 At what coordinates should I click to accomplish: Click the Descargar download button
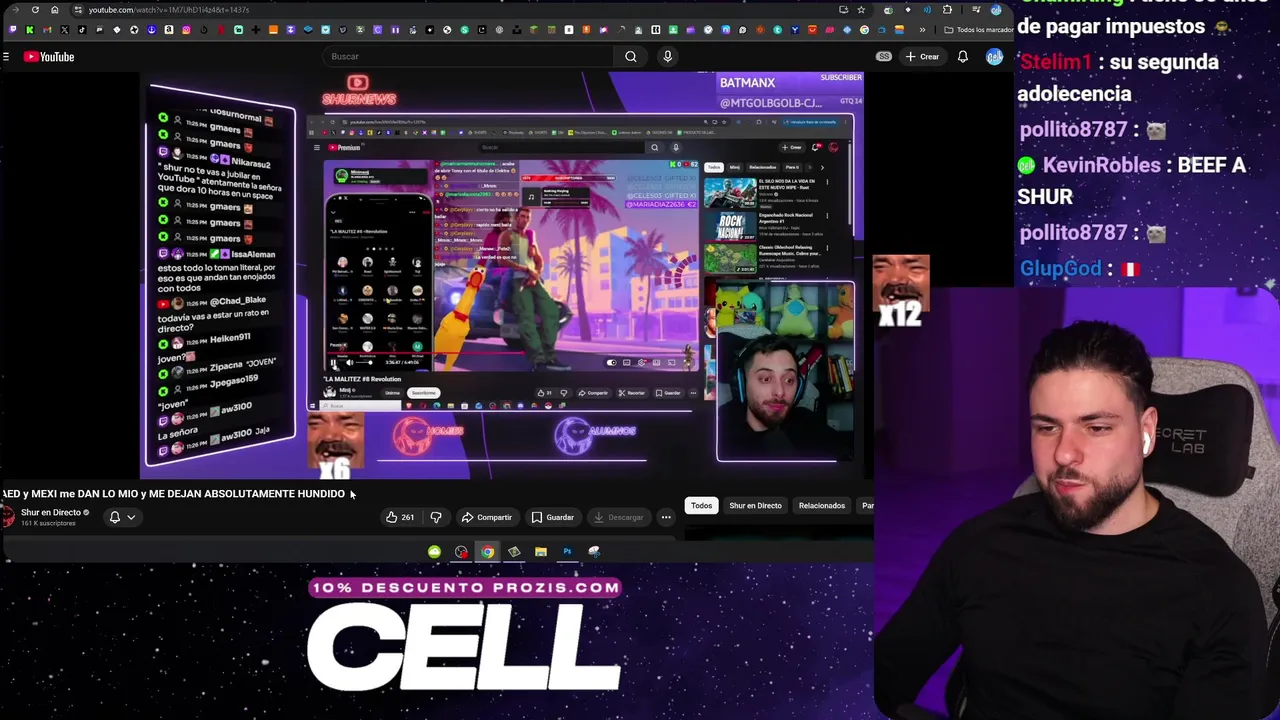pyautogui.click(x=618, y=517)
